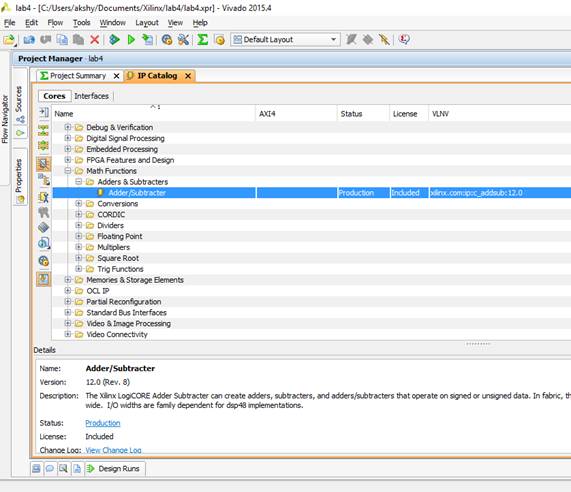Click the binoculars search icon in IP sidebar
The height and width of the screenshot is (492, 571).
[x=43, y=212]
